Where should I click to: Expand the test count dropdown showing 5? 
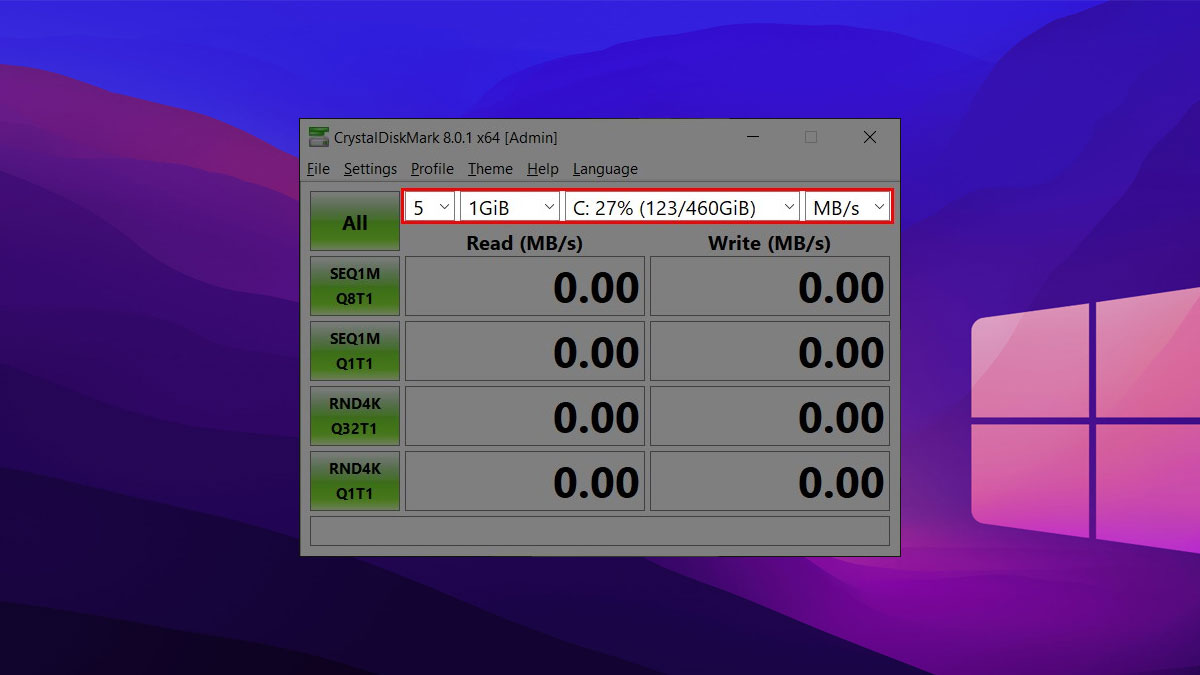tap(430, 207)
